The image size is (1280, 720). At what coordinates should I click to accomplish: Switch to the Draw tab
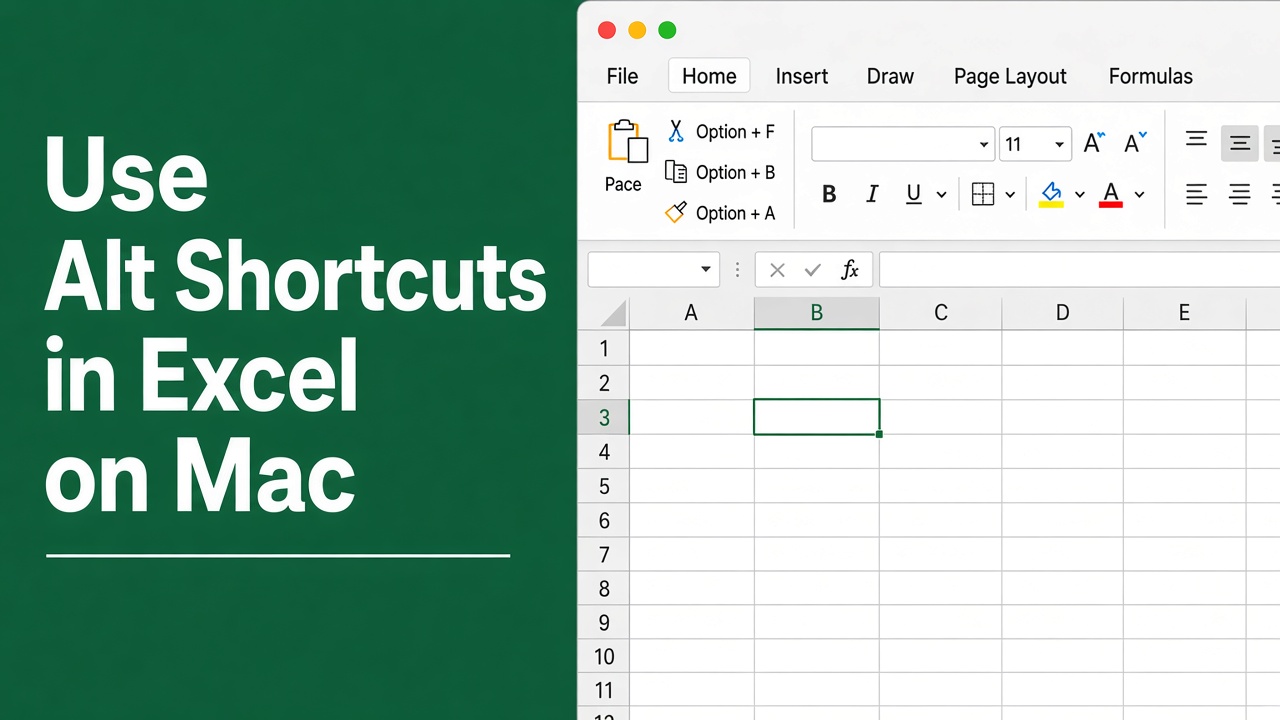[x=890, y=76]
